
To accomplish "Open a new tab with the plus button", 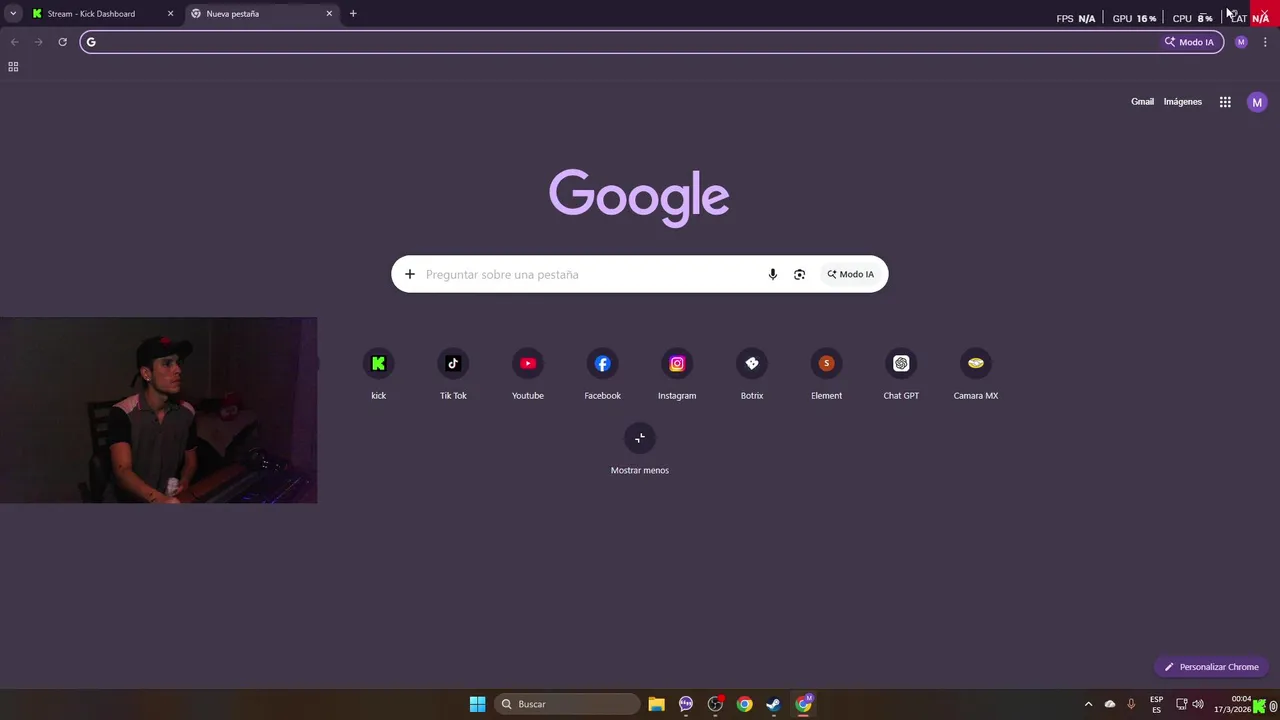I will coord(353,14).
